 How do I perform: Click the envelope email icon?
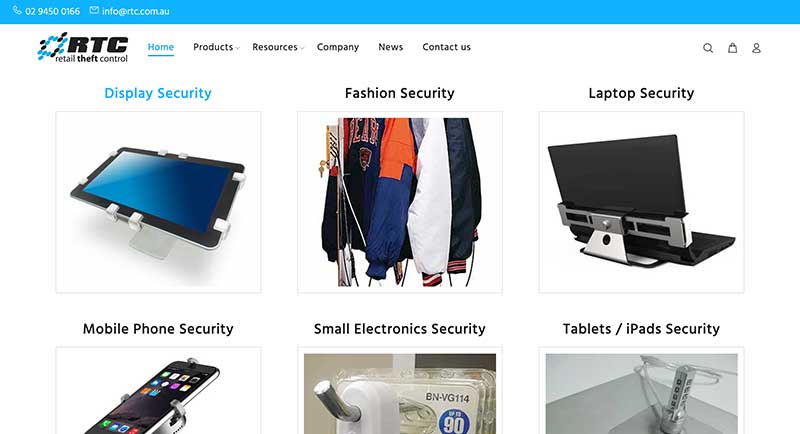pyautogui.click(x=94, y=10)
